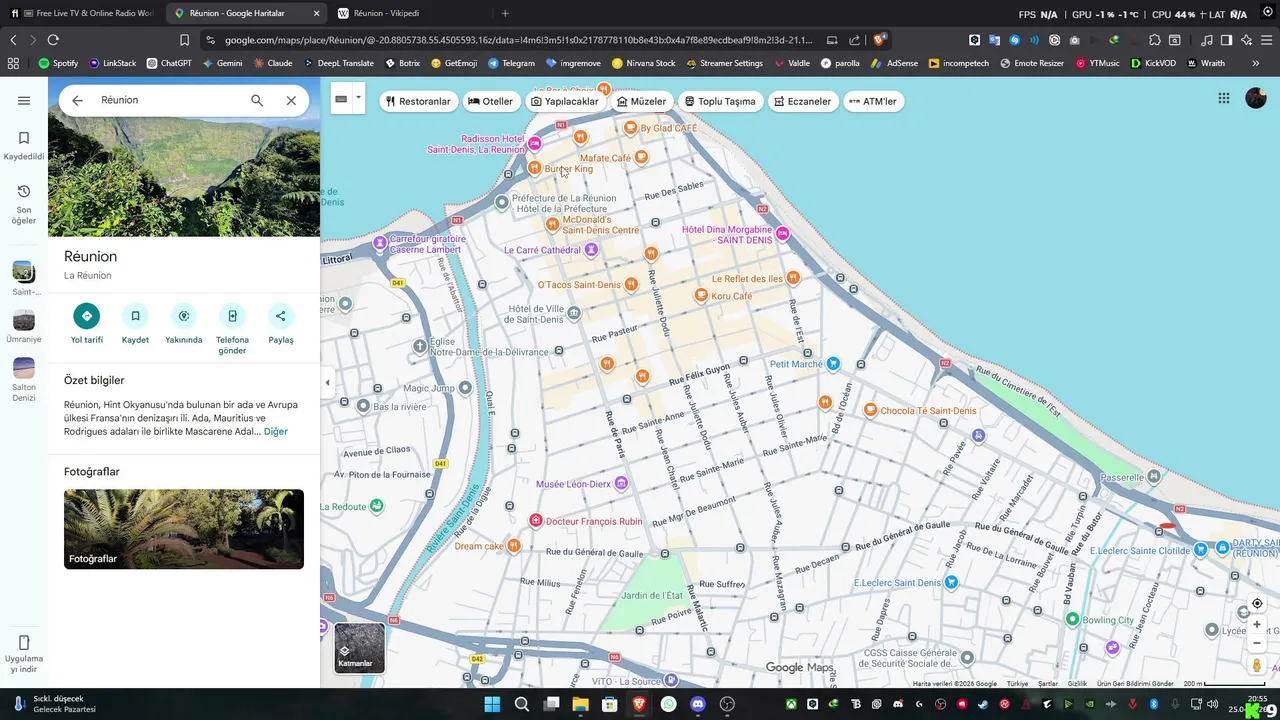Viewport: 1280px width, 720px height.
Task: Open the DeepL Translate bookmark
Action: coord(337,63)
